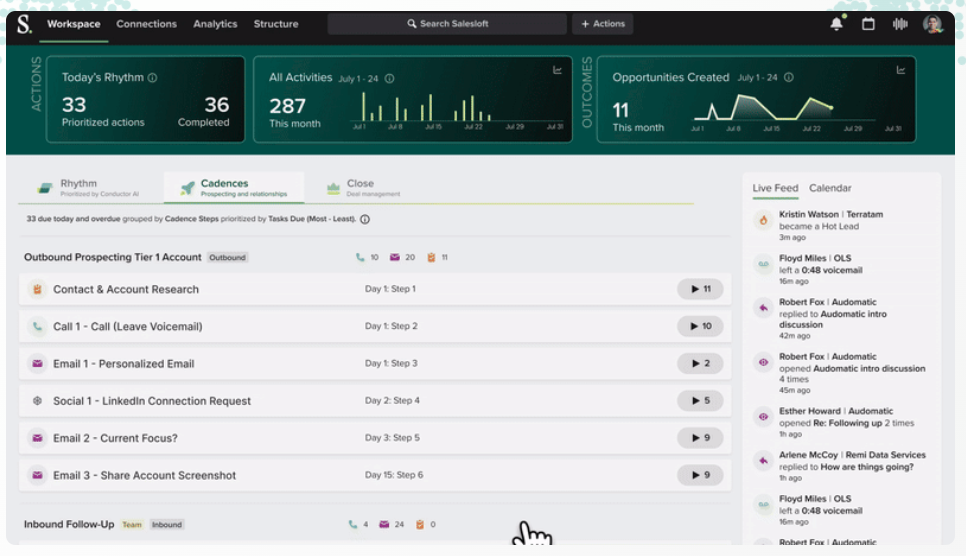Screen dimensions: 966x556
Task: Click the All Activities info icon
Action: tap(389, 78)
